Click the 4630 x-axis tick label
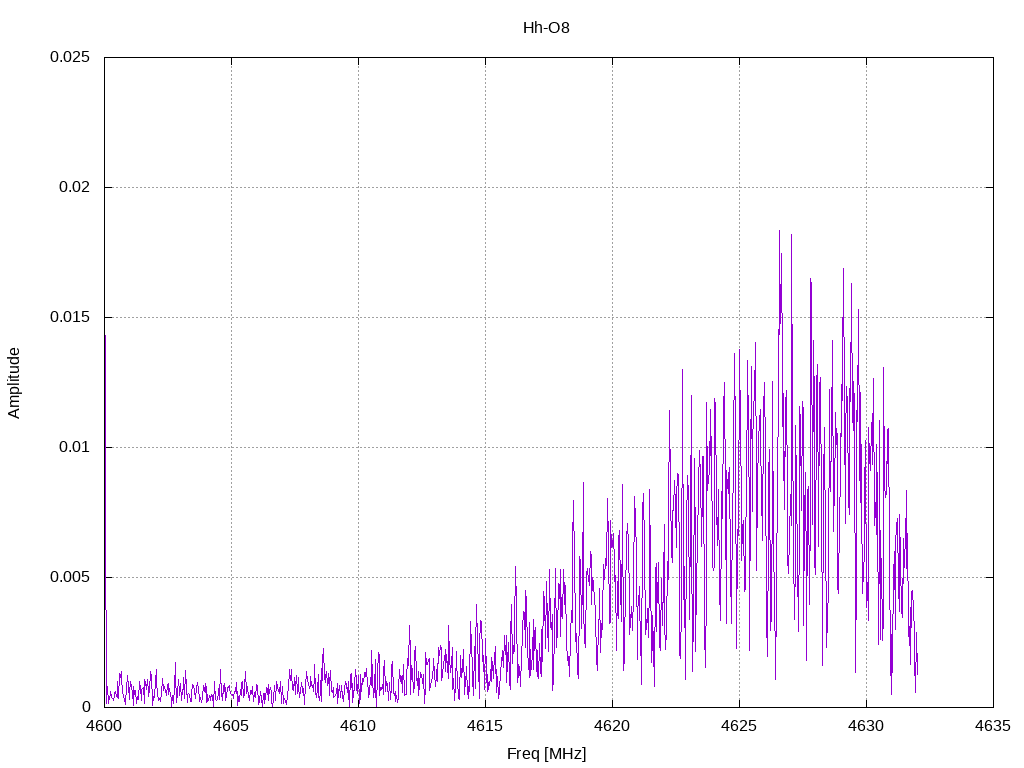Image resolution: width=1024 pixels, height=768 pixels. pyautogui.click(x=867, y=726)
